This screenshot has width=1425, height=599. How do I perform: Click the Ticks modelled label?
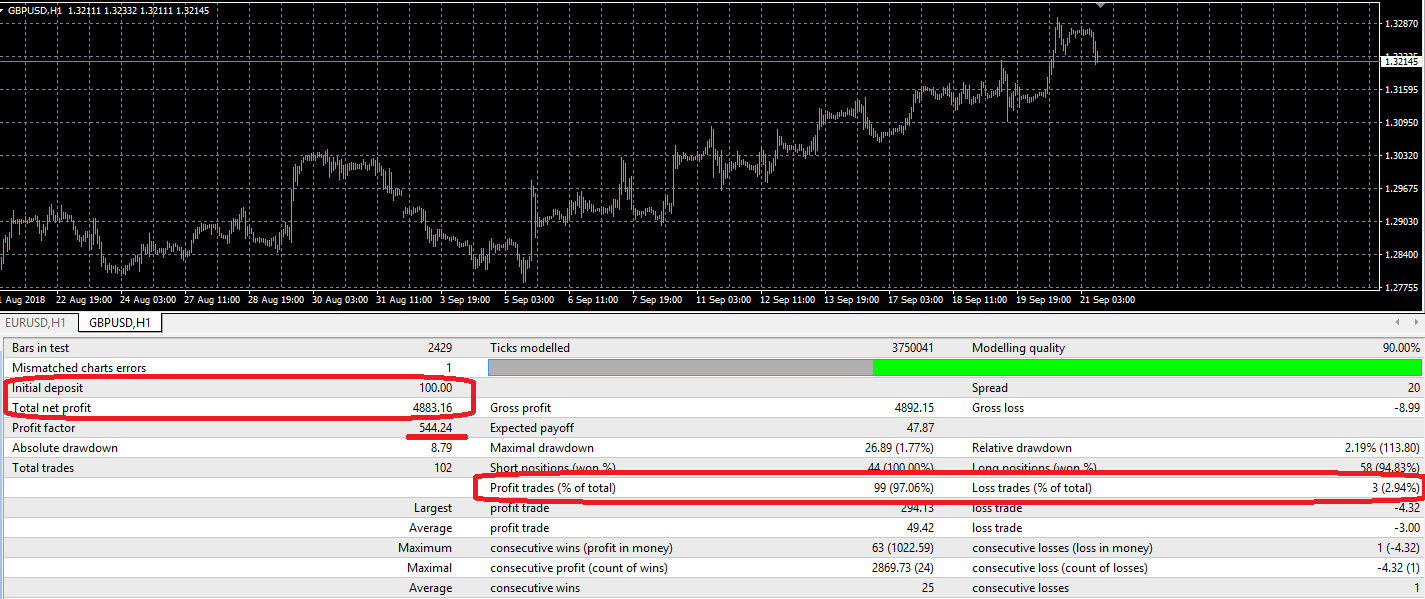[530, 348]
